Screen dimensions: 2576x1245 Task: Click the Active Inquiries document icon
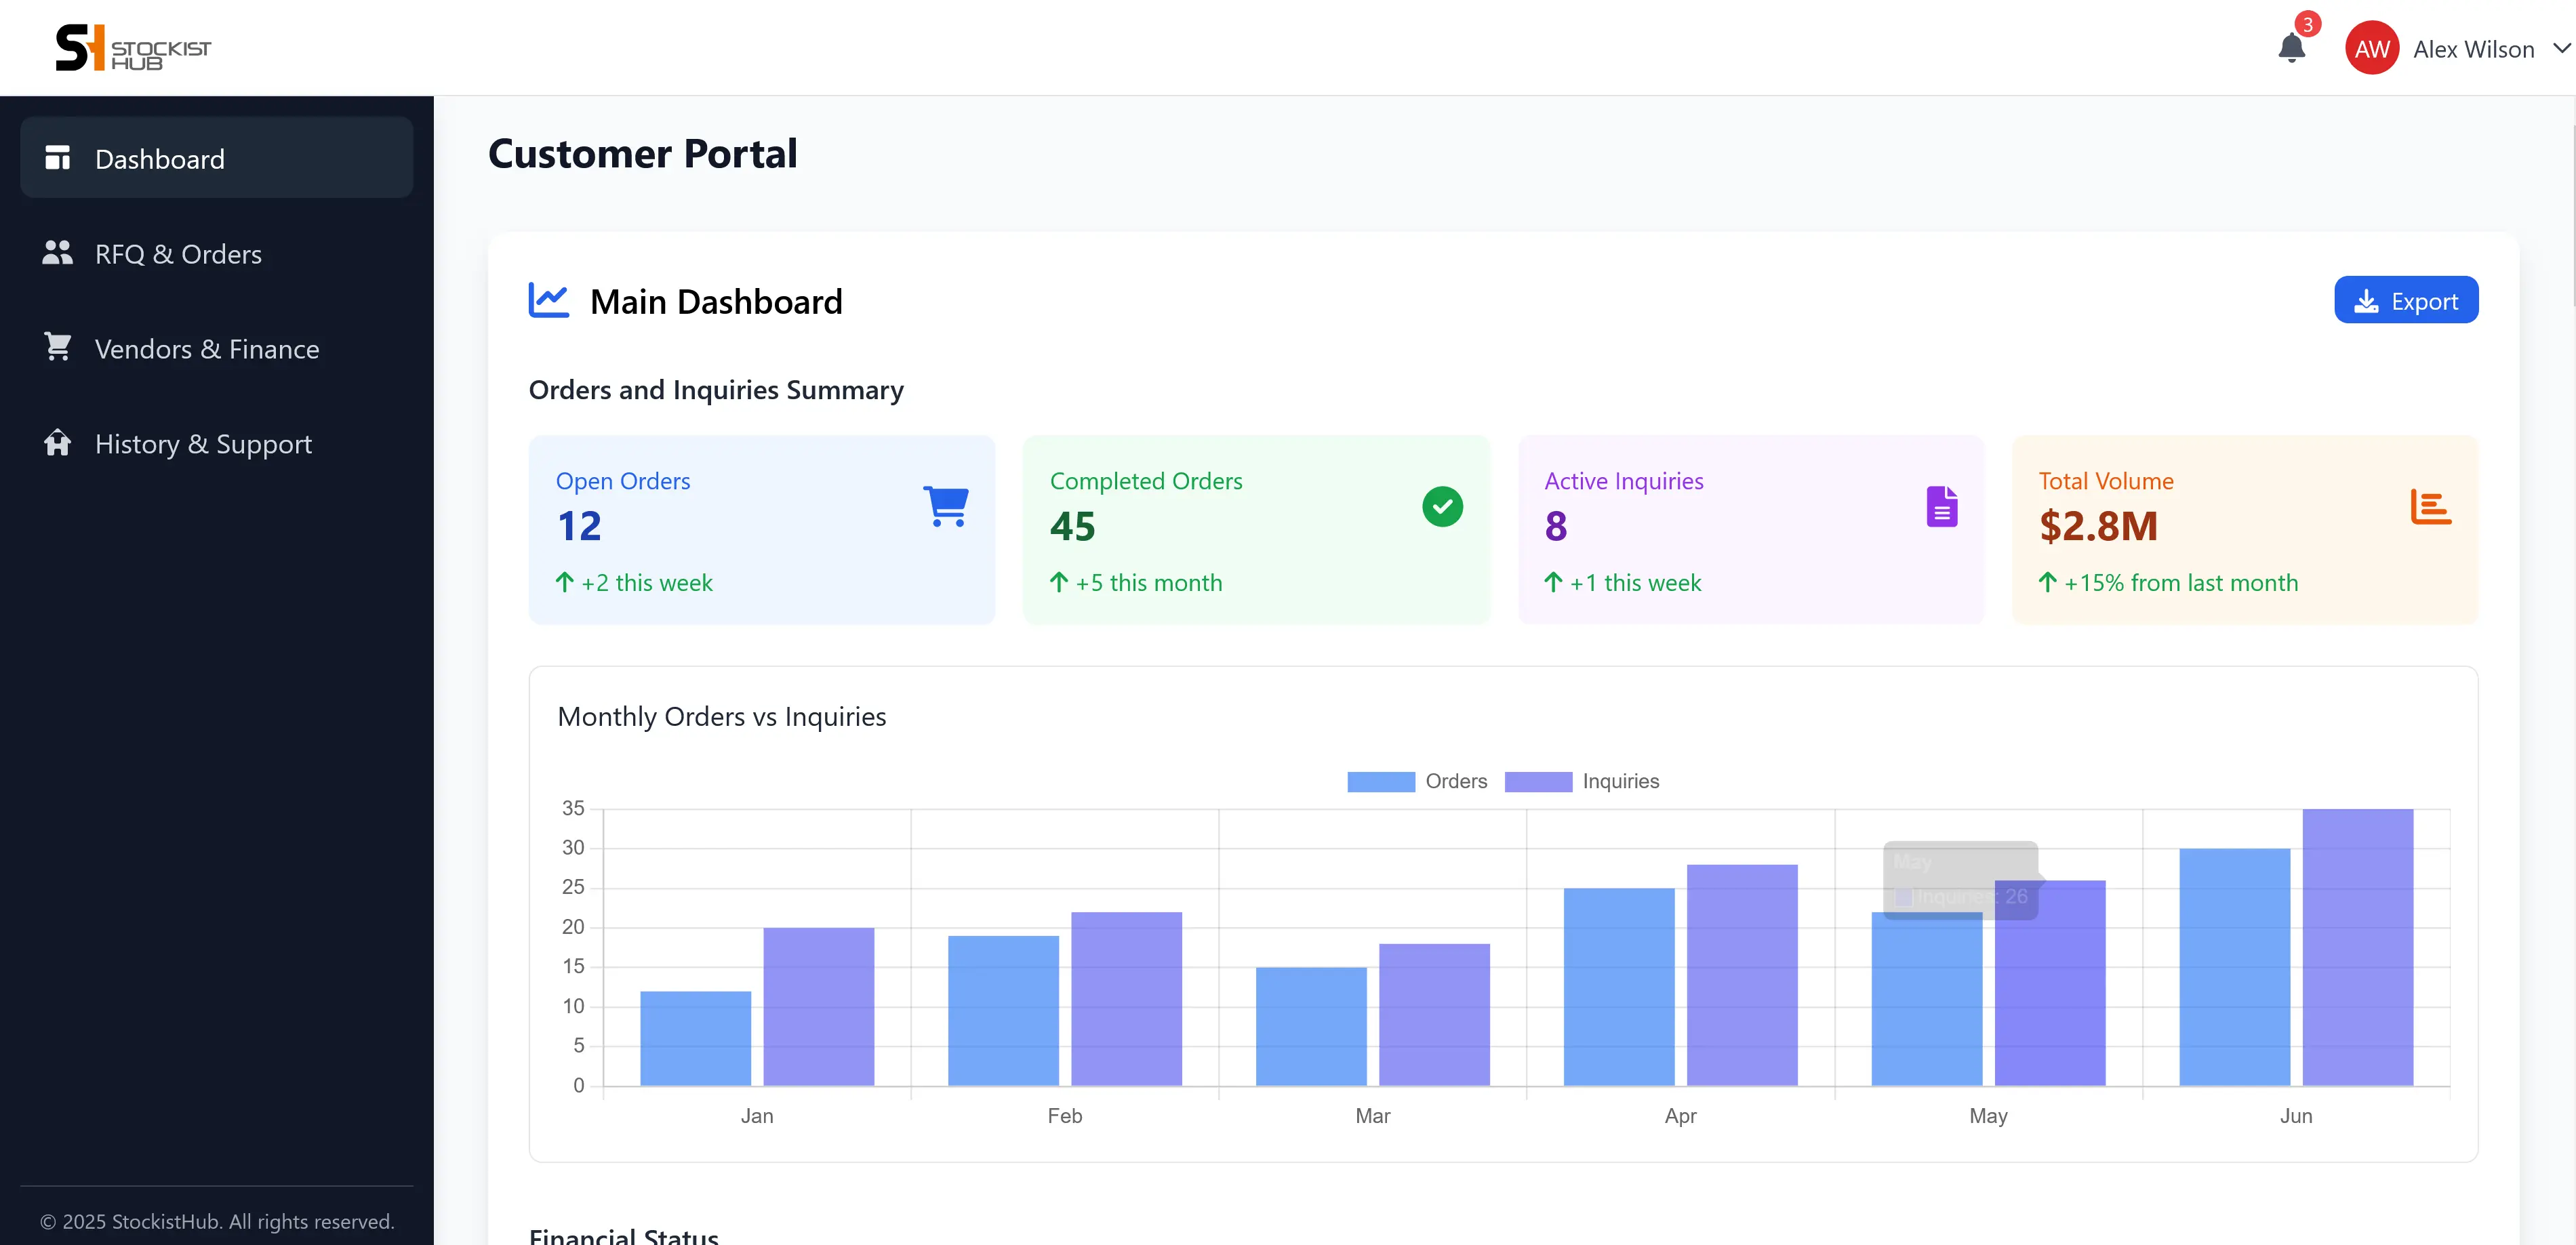point(1941,506)
